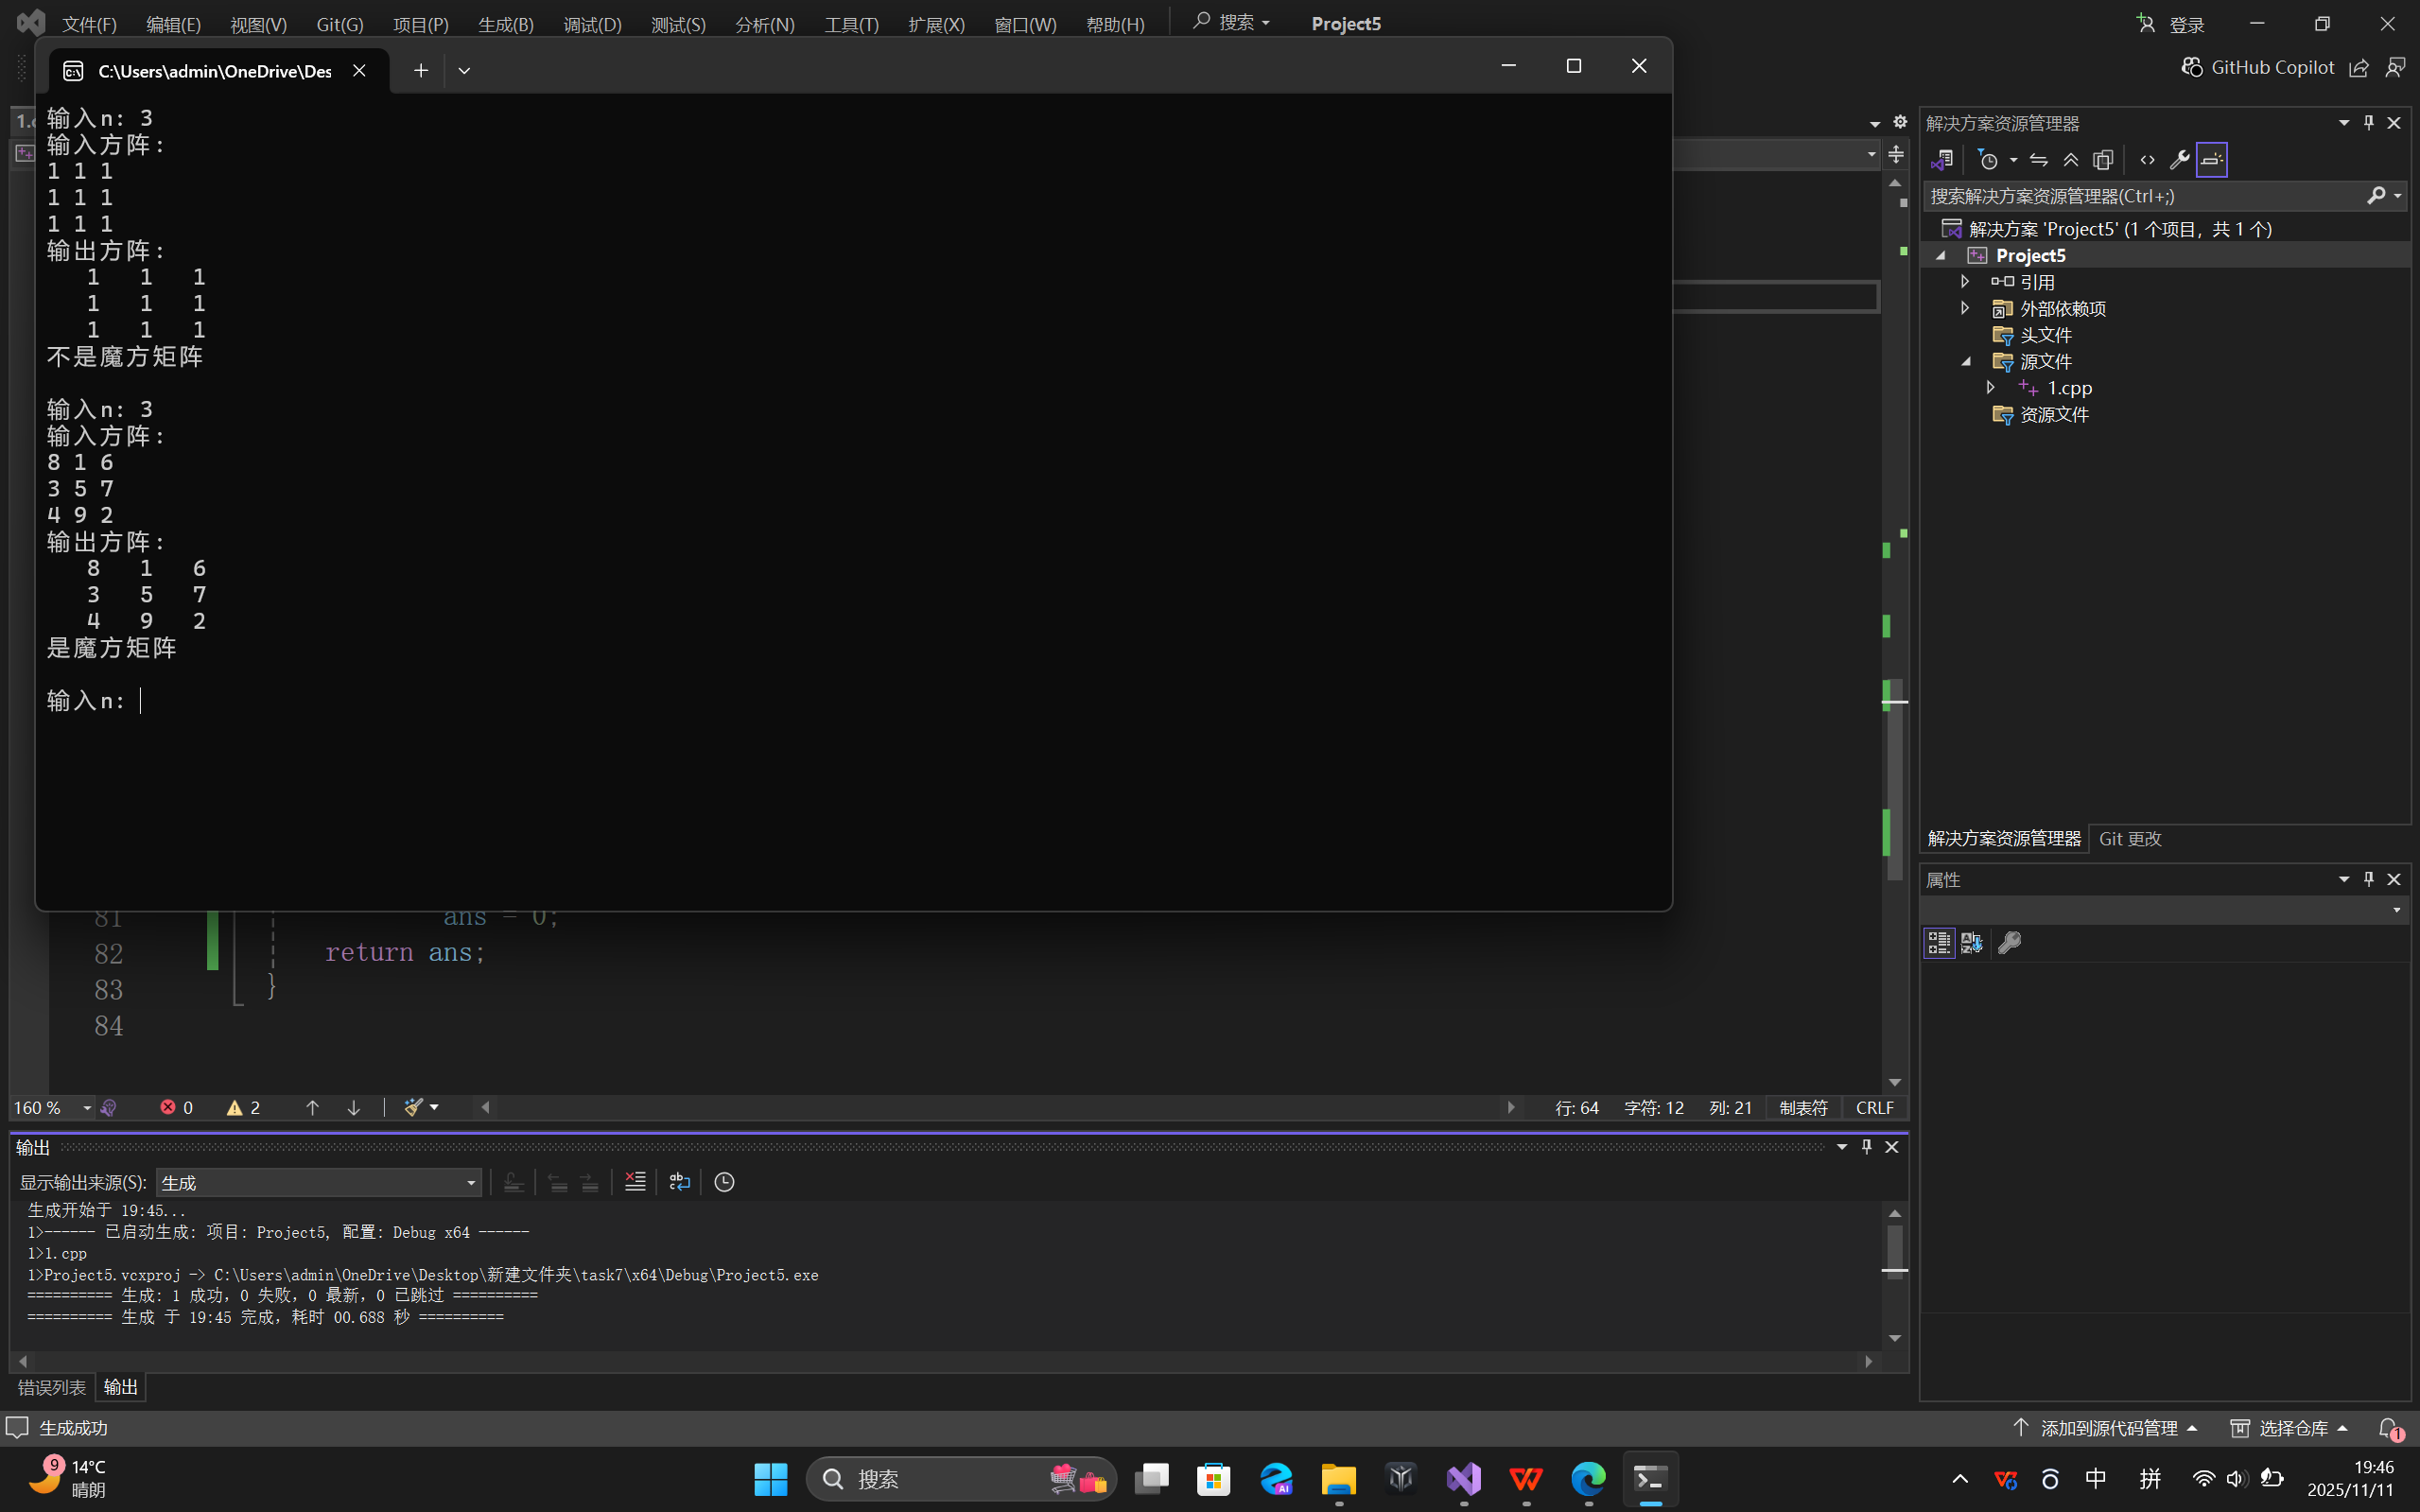2420x1512 pixels.
Task: Open the Show output from dropdown
Action: tap(318, 1183)
